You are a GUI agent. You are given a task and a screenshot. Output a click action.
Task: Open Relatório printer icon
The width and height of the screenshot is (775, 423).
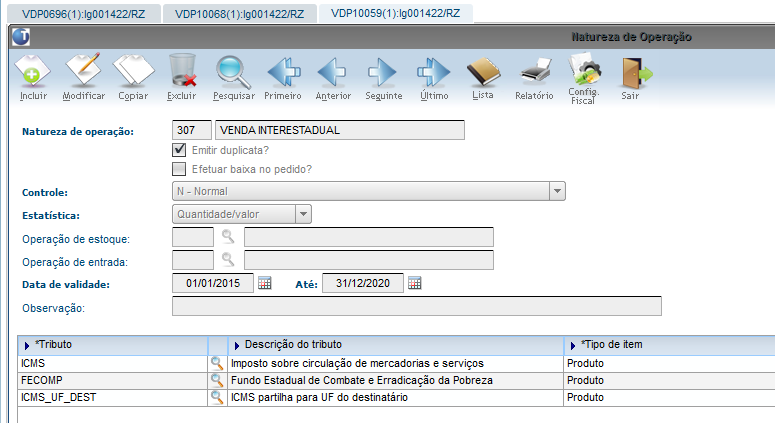point(536,71)
